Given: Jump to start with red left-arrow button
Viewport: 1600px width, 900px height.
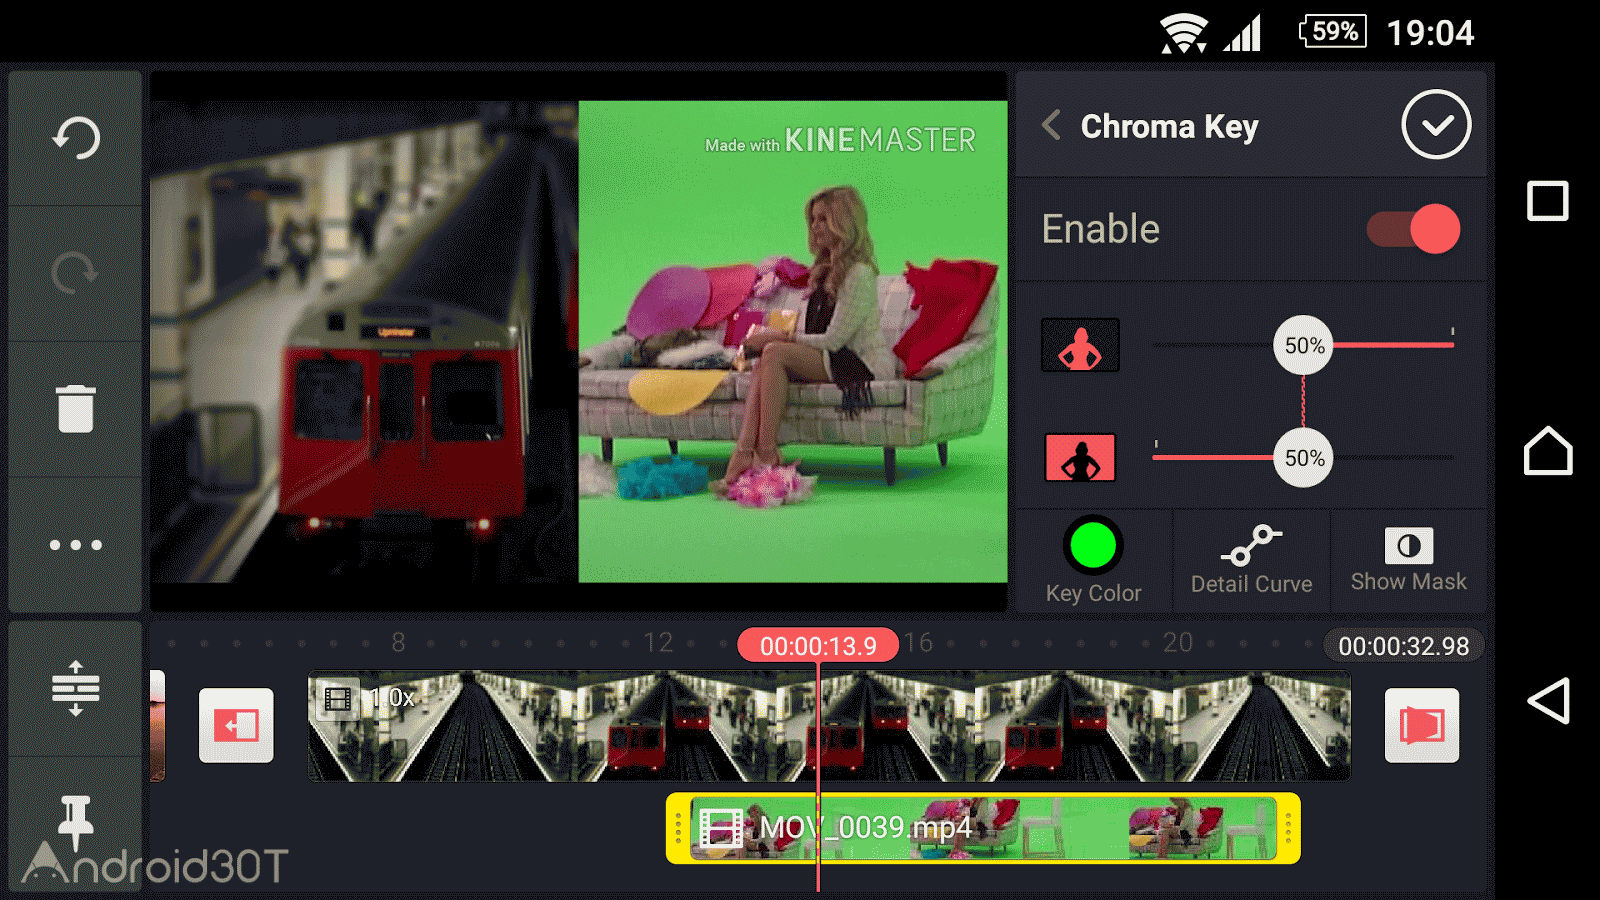Looking at the screenshot, I should 236,725.
